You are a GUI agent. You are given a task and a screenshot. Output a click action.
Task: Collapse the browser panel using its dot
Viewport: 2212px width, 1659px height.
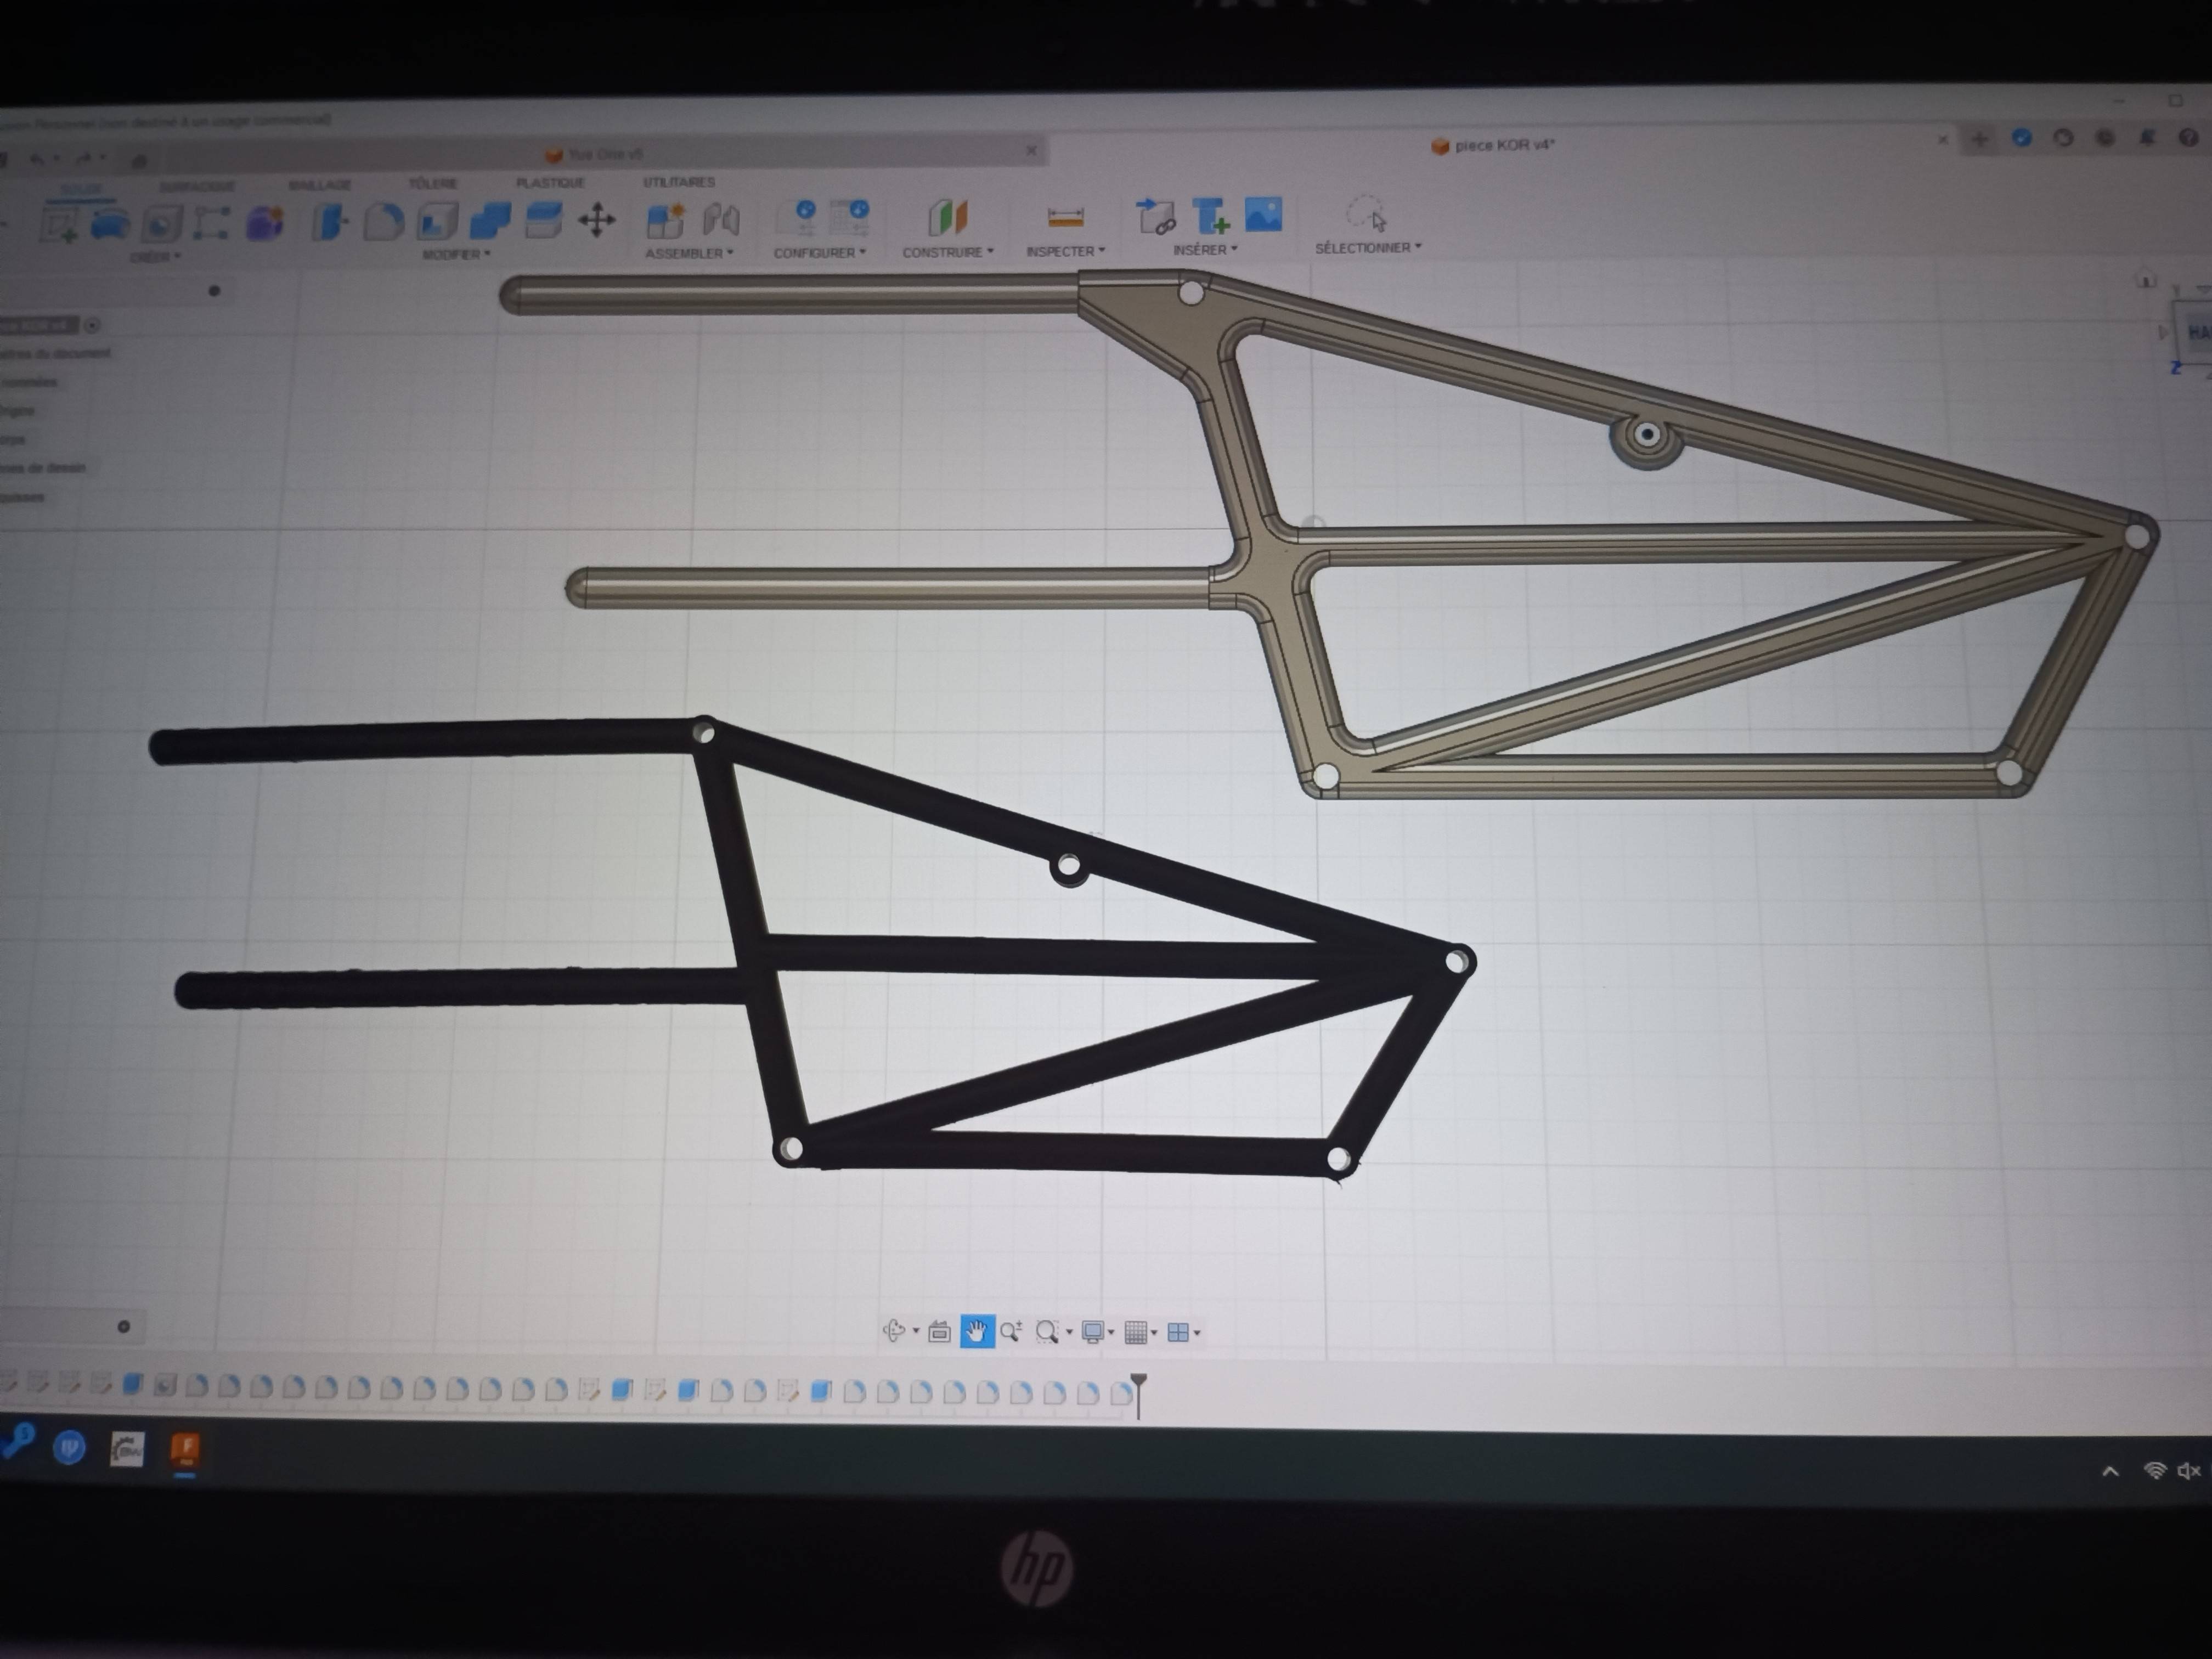pyautogui.click(x=214, y=291)
